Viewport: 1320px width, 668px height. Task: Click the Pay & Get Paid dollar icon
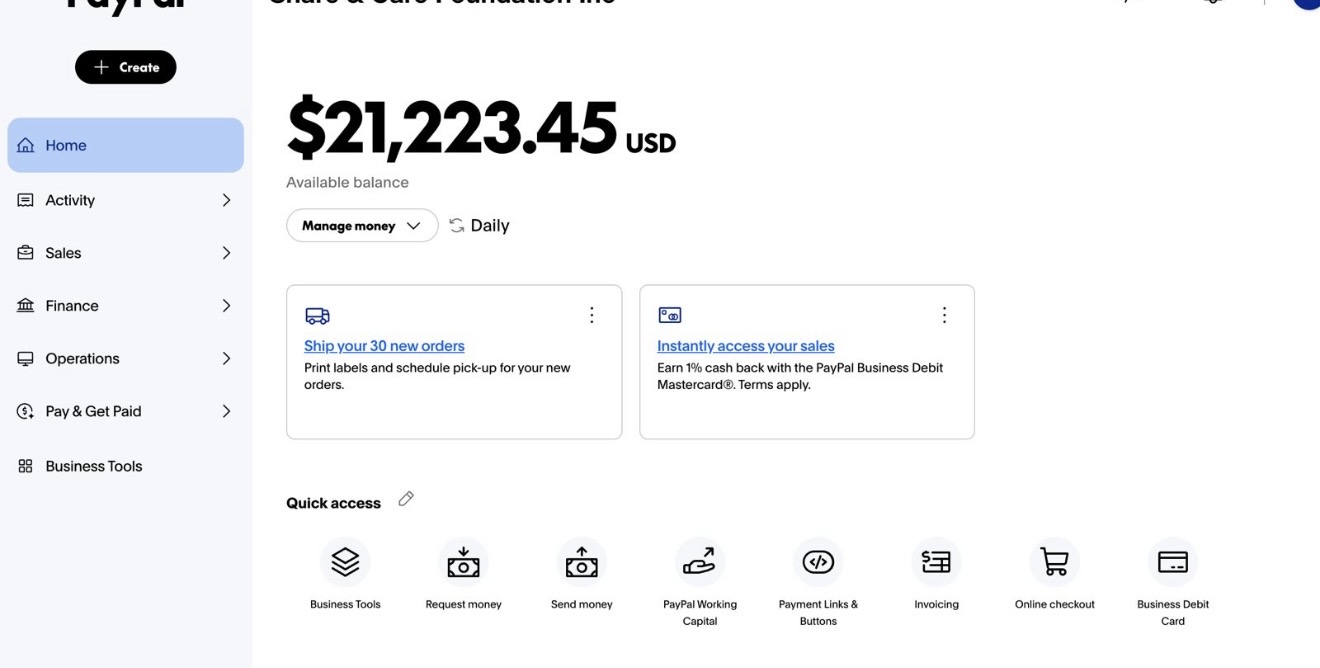pyautogui.click(x=26, y=411)
